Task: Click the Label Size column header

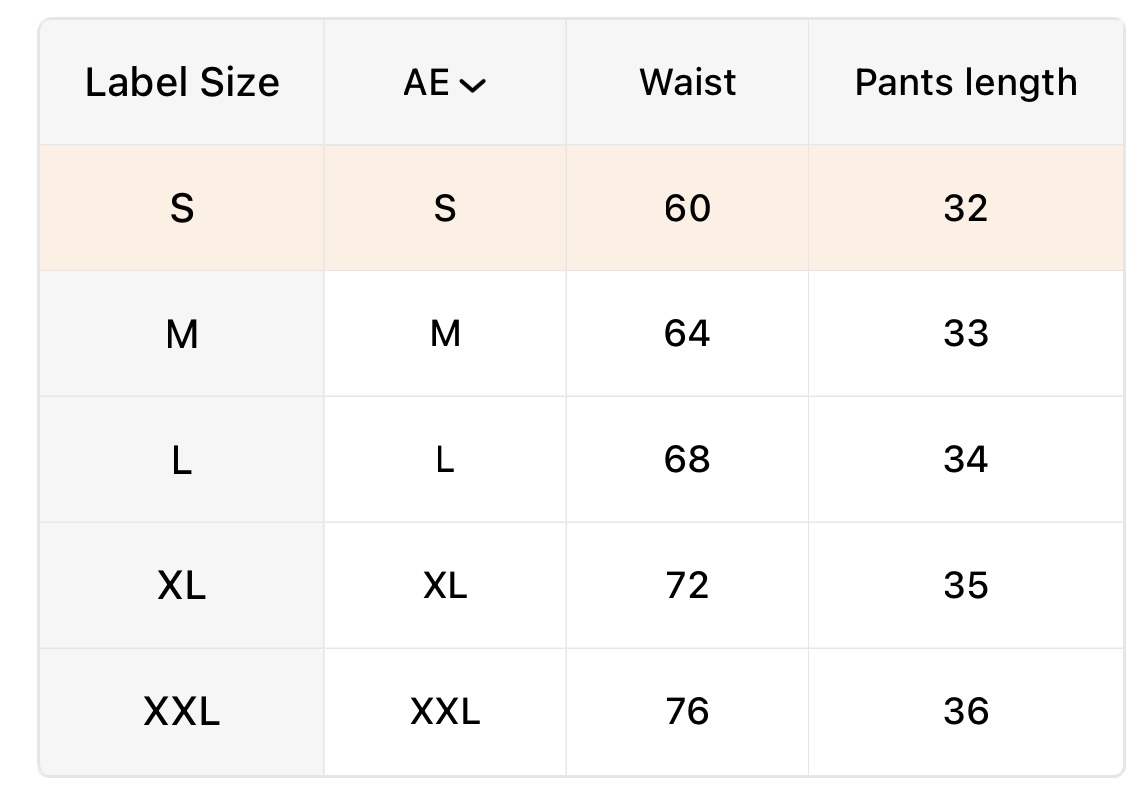Action: click(182, 83)
